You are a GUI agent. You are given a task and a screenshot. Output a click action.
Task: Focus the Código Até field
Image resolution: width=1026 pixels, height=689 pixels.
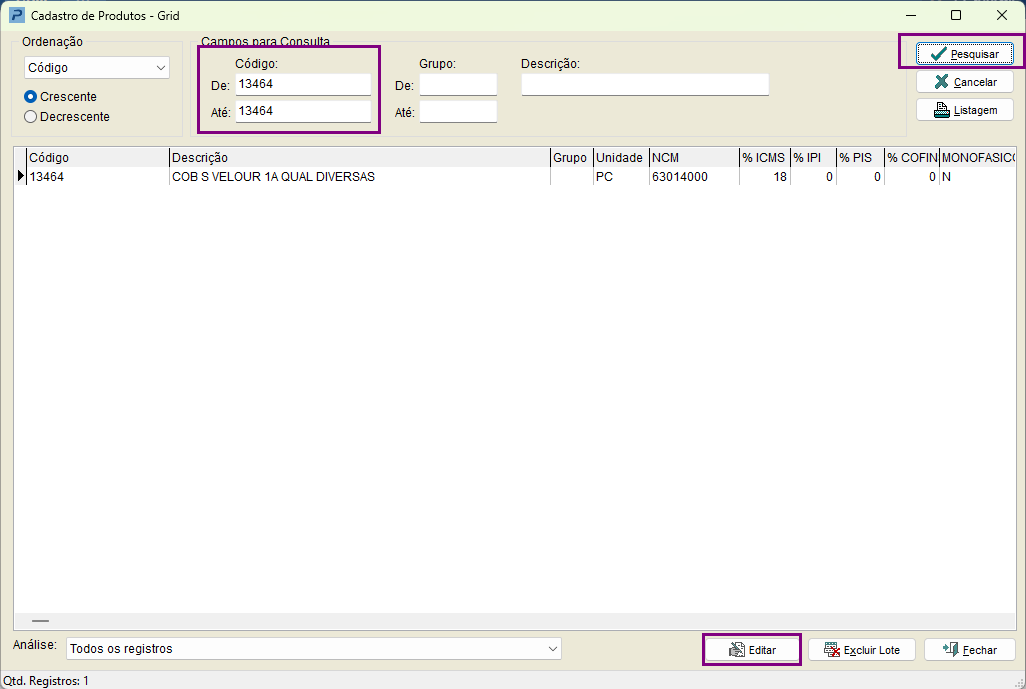(x=303, y=111)
